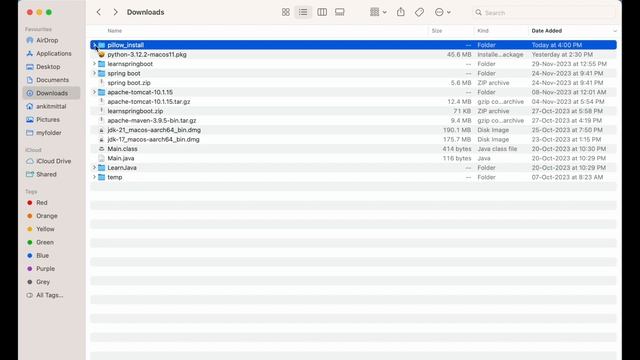
Task: Click the Search field
Action: [544, 13]
